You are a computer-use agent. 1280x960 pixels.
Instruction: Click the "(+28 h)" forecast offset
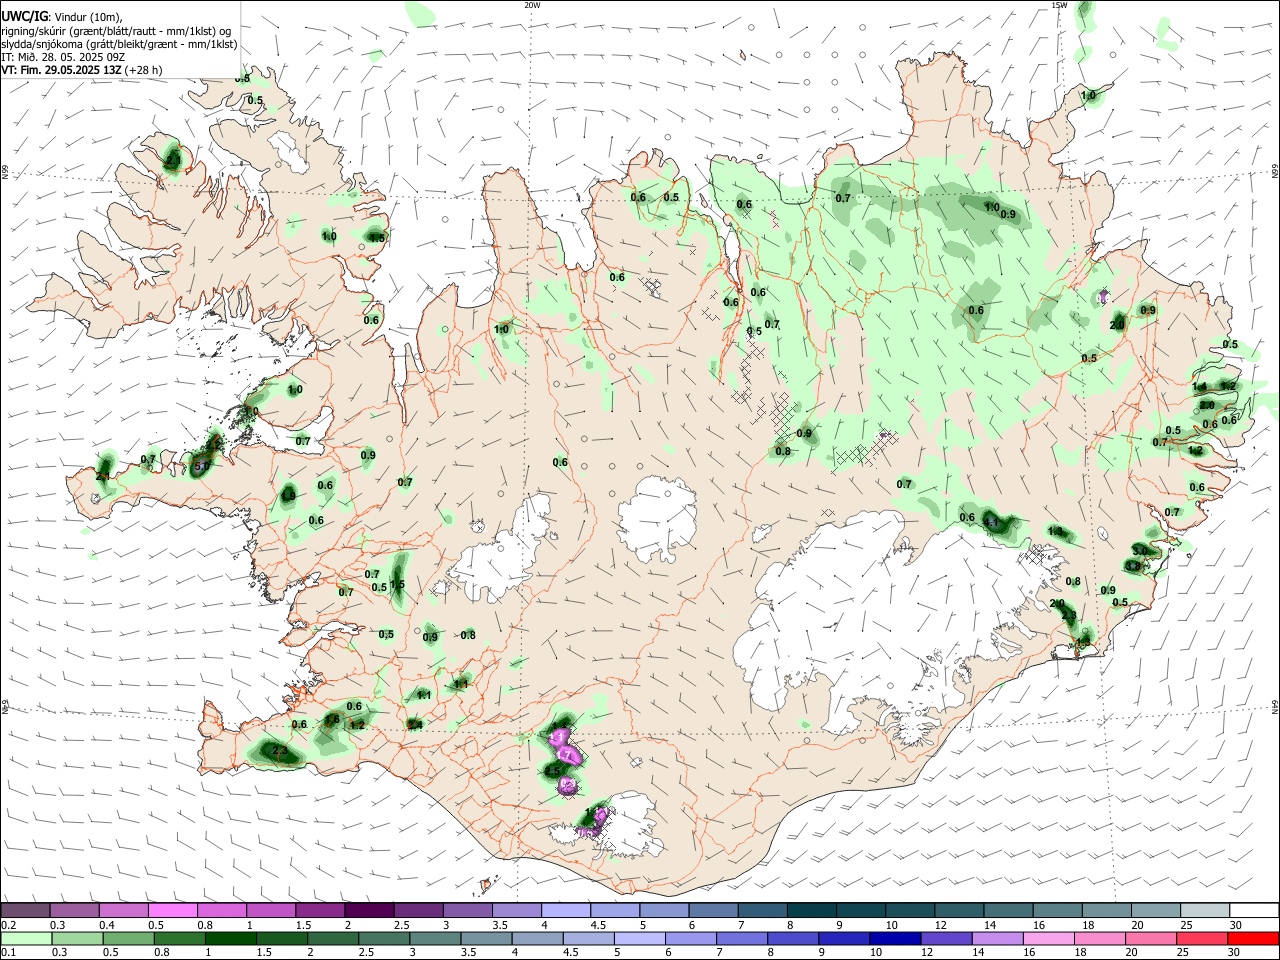click(144, 70)
